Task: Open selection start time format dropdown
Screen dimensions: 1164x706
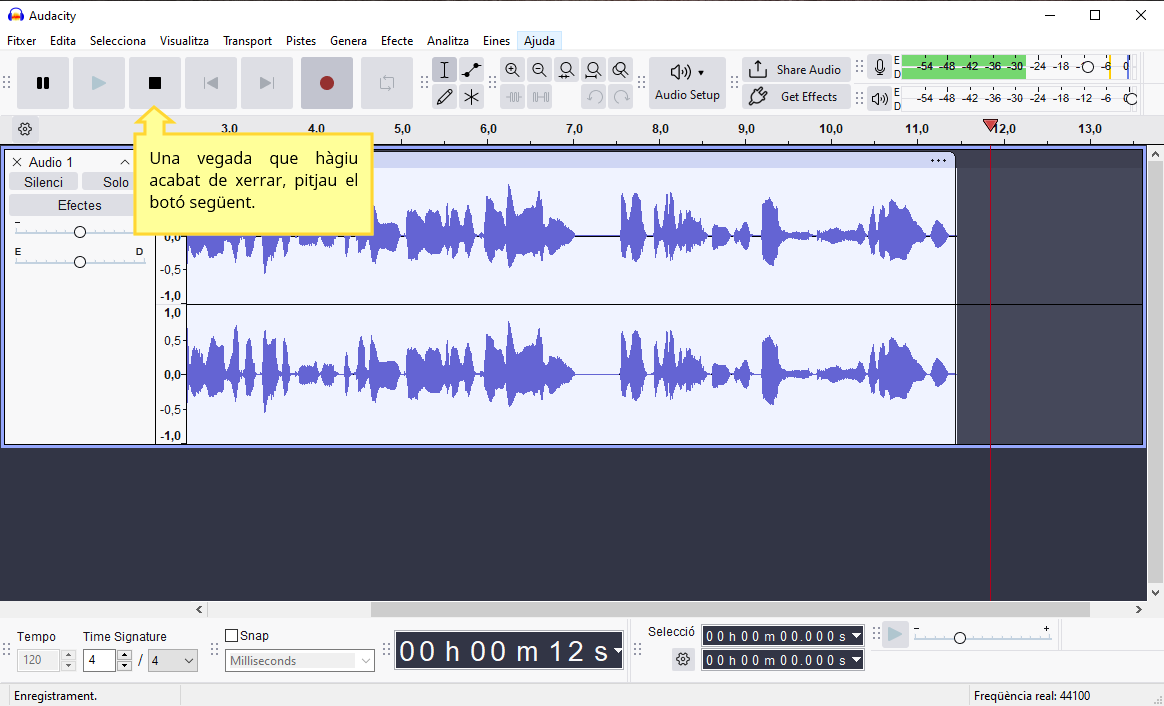Action: click(x=857, y=635)
